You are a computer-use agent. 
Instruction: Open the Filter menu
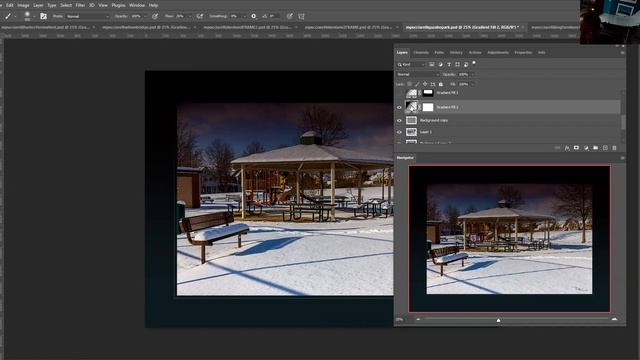[80, 5]
